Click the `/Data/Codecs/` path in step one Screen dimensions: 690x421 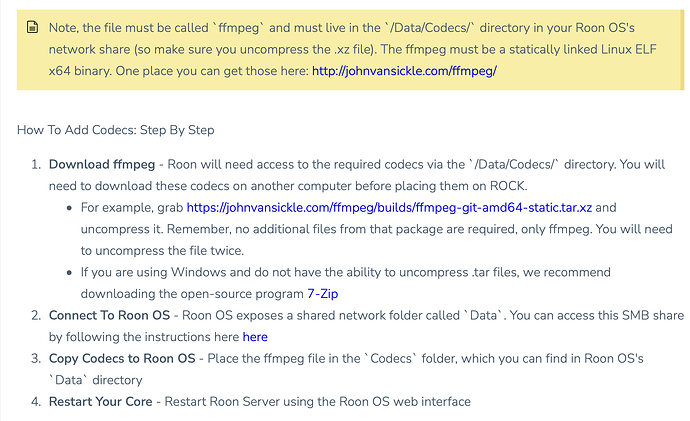[514, 165]
